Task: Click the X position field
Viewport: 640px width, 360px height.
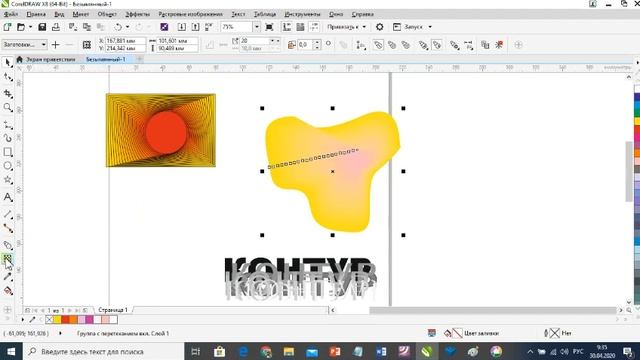Action: pos(125,41)
